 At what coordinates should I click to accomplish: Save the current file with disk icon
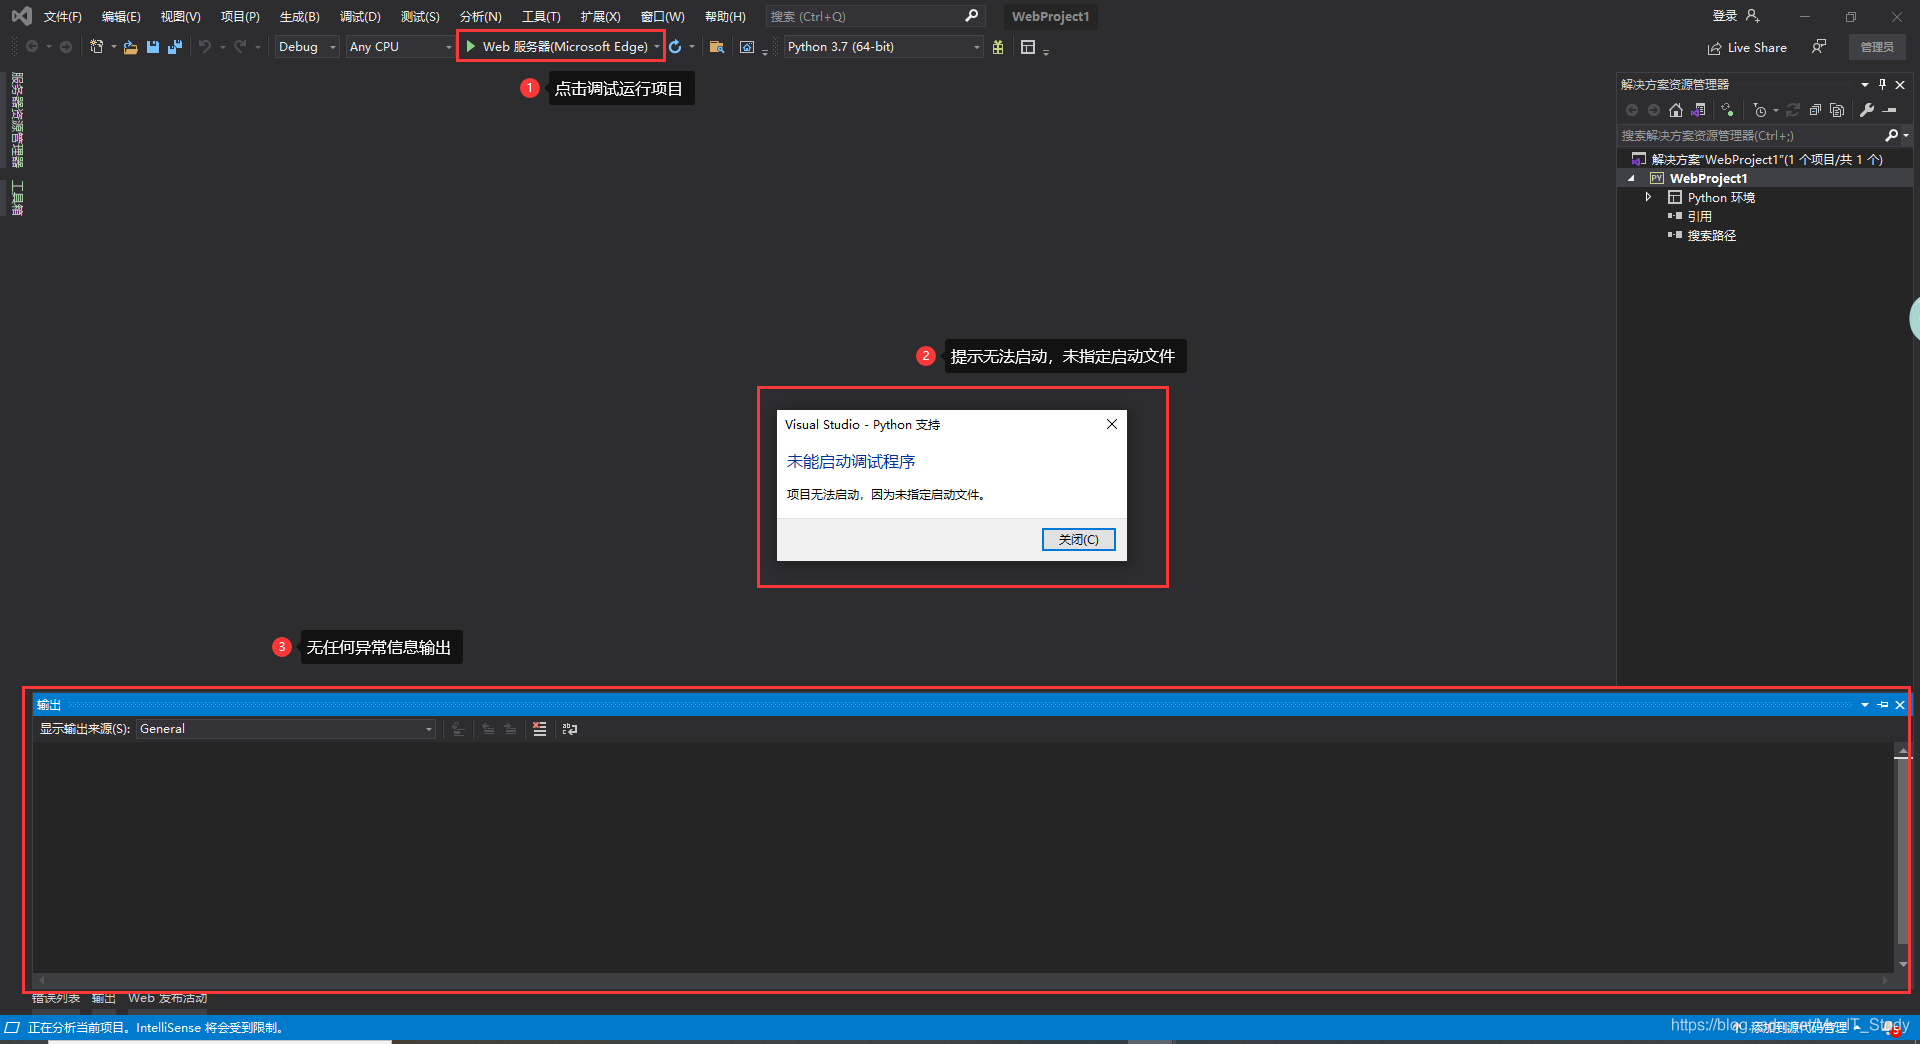click(153, 47)
